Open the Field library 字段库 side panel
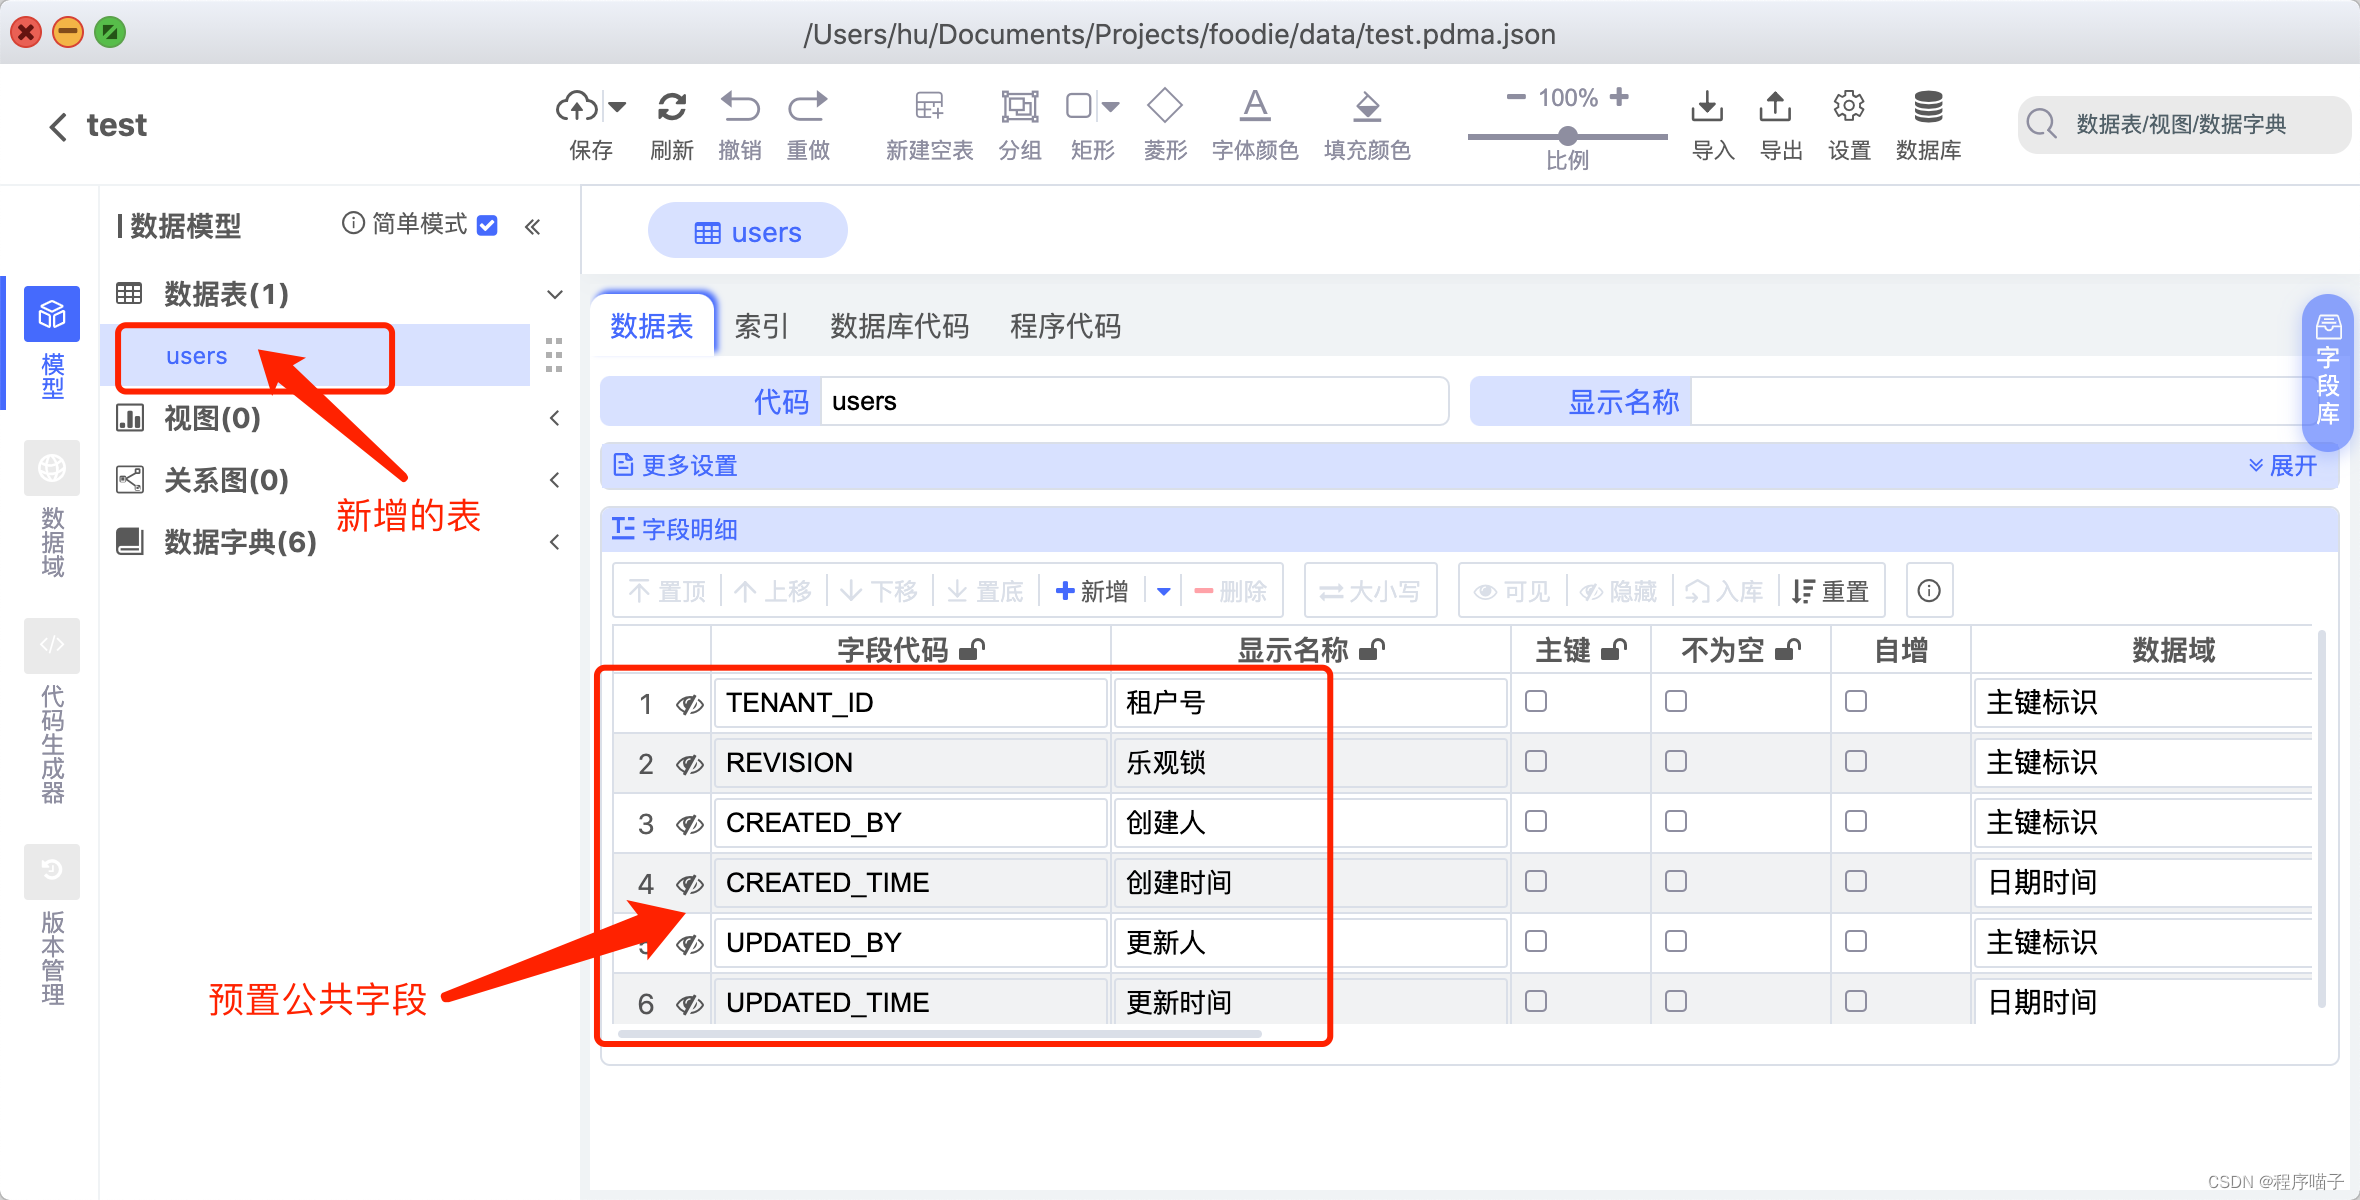Screen dimensions: 2360x1200 click(x=2327, y=372)
